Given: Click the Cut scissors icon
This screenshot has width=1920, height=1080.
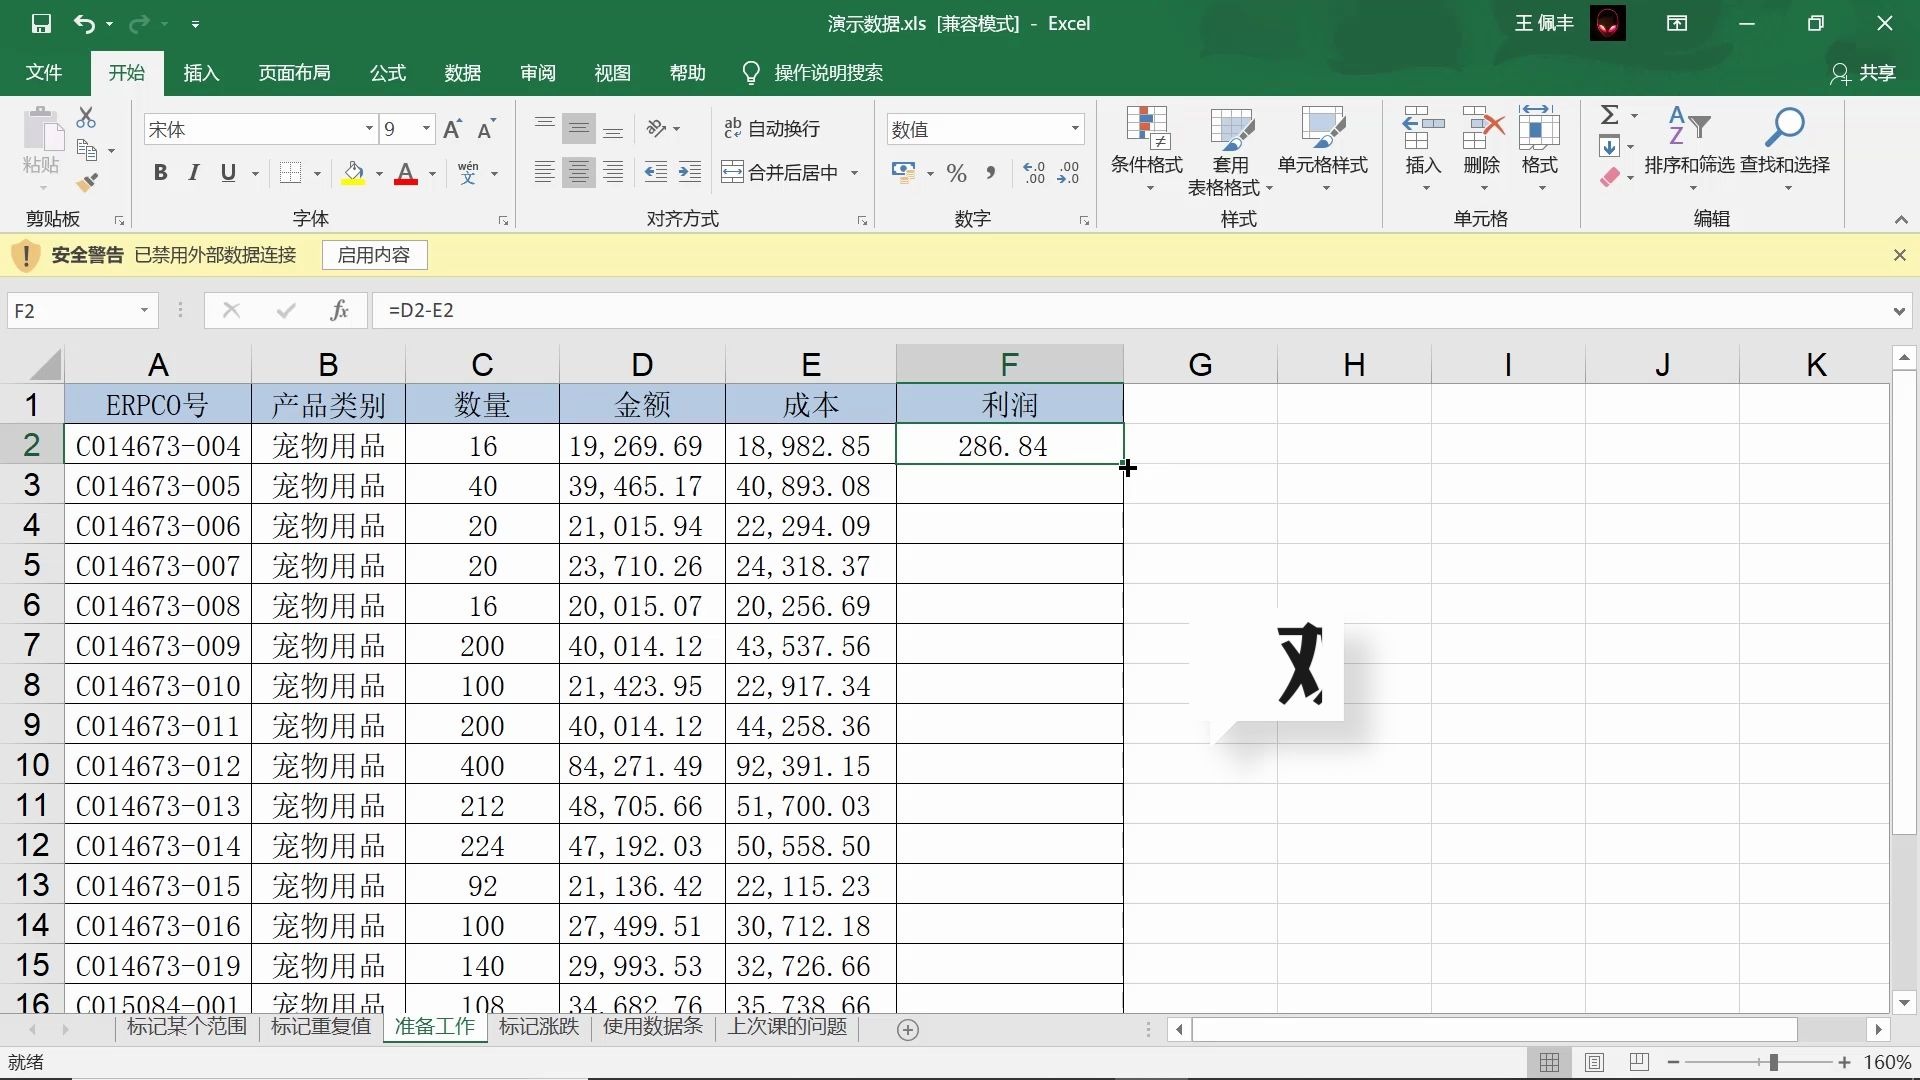Looking at the screenshot, I should (87, 118).
